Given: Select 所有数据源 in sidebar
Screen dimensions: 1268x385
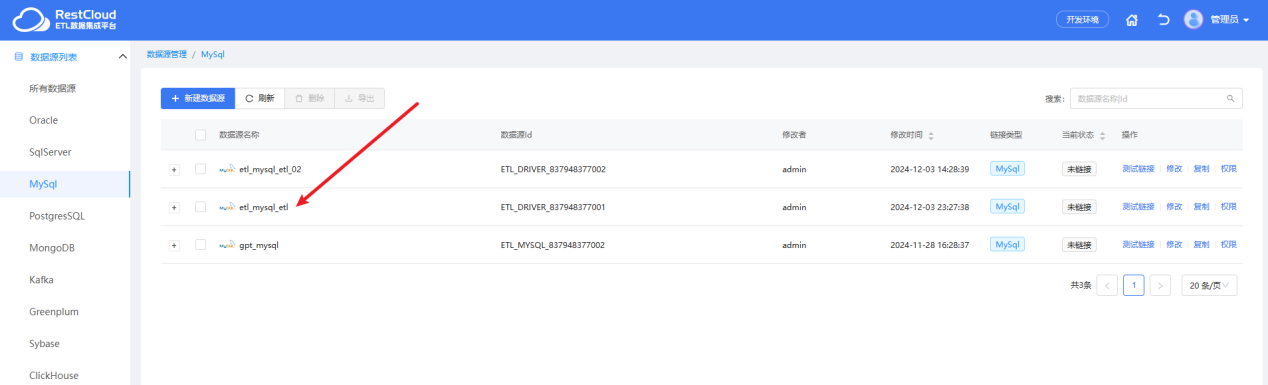Looking at the screenshot, I should coord(53,88).
